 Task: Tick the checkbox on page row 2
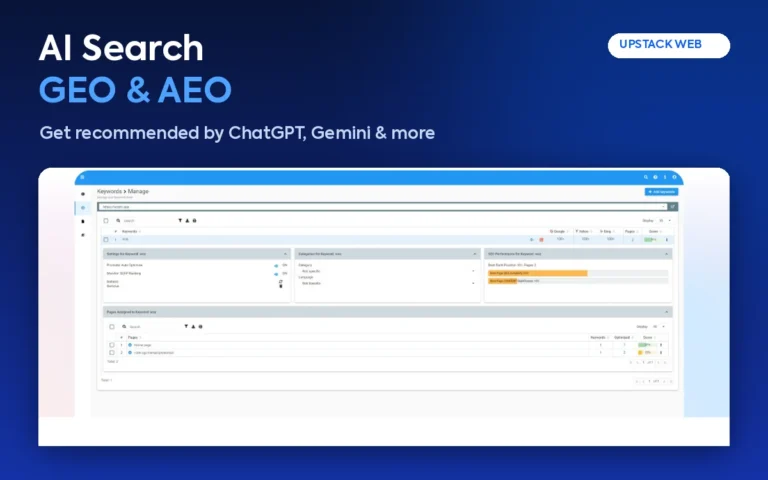[112, 352]
